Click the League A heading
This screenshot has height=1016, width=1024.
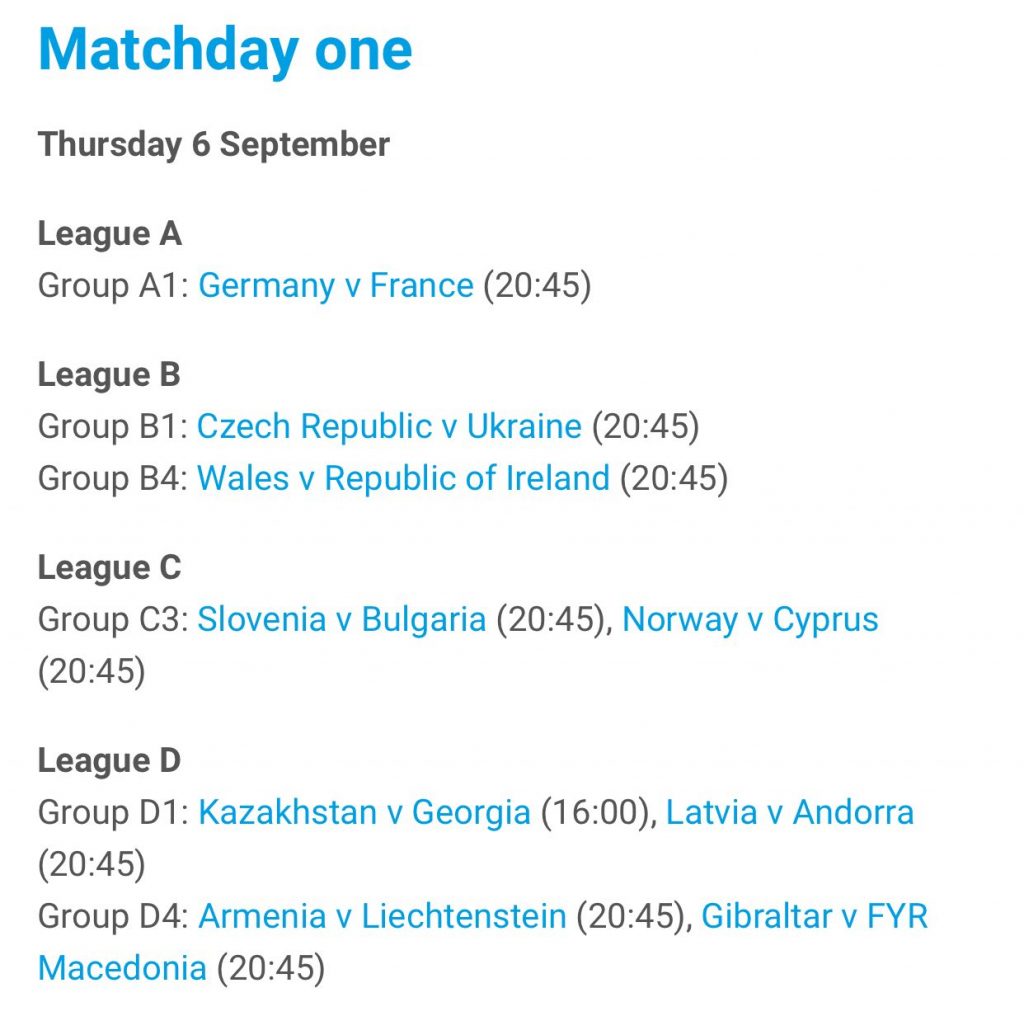(110, 234)
